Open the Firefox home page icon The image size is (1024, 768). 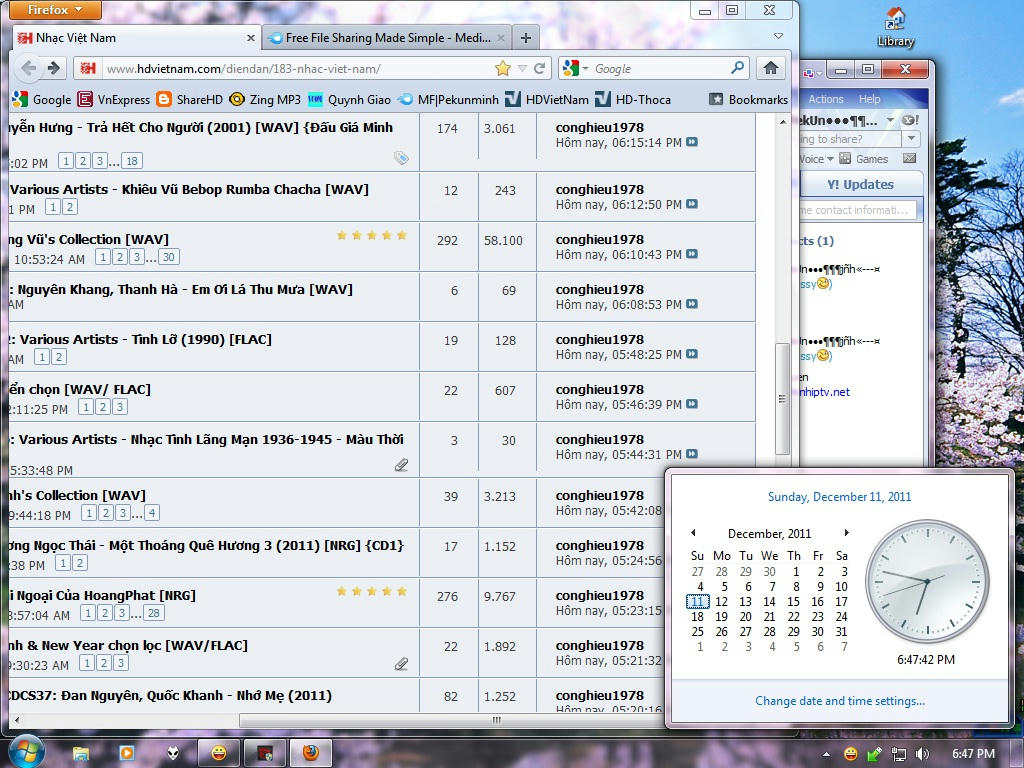[771, 68]
